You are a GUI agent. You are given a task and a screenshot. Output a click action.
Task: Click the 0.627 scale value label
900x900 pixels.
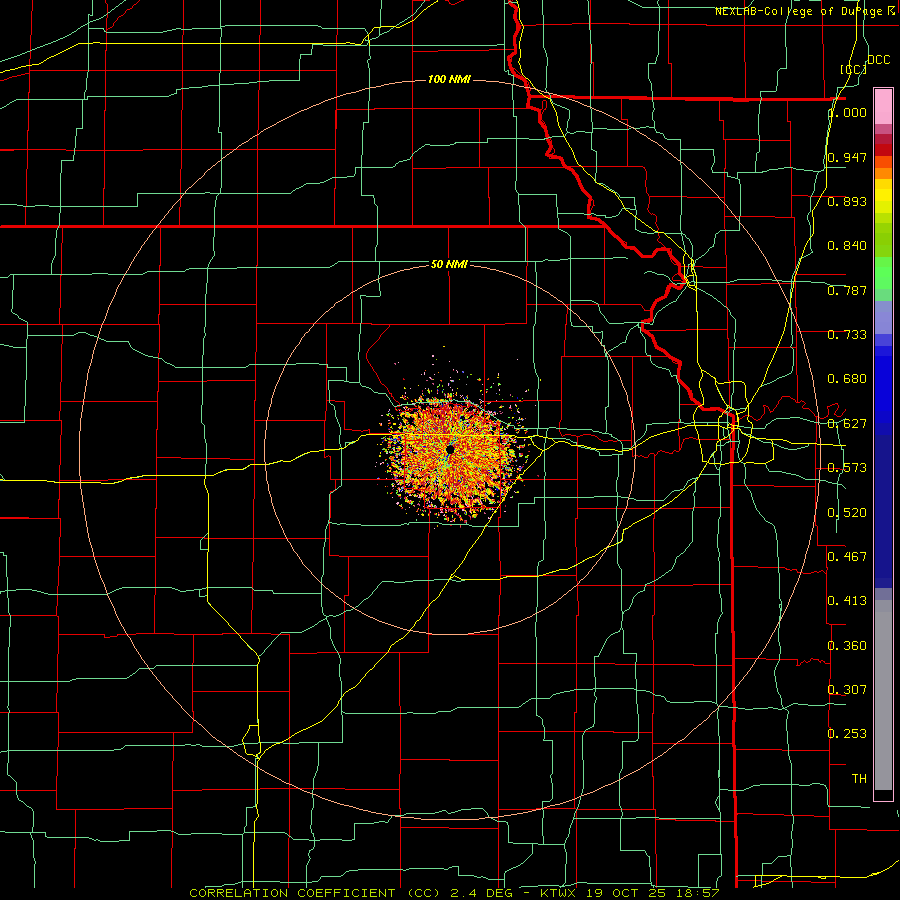pyautogui.click(x=848, y=424)
